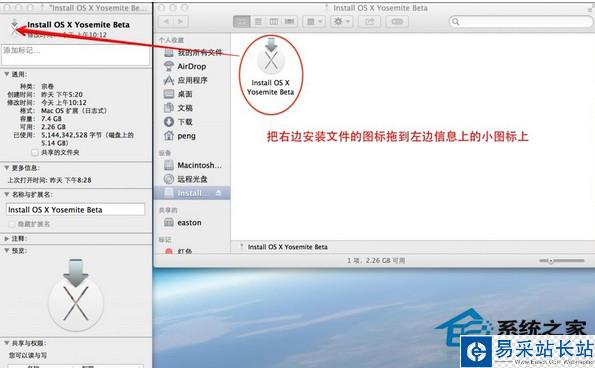Click the Finder edit tags button
Viewport: 595px width, 368px height.
pos(397,21)
